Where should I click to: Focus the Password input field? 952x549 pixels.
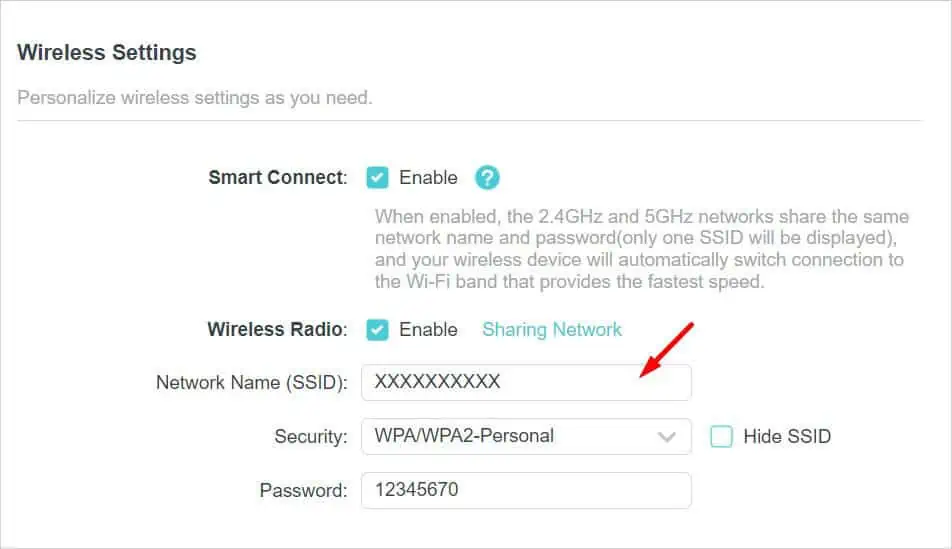coord(525,490)
